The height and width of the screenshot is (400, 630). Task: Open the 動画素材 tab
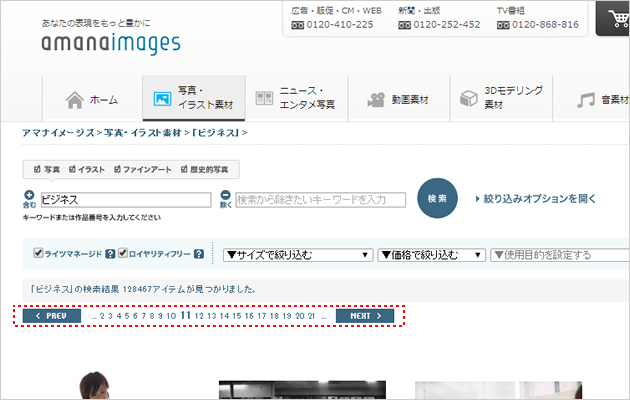(x=399, y=98)
